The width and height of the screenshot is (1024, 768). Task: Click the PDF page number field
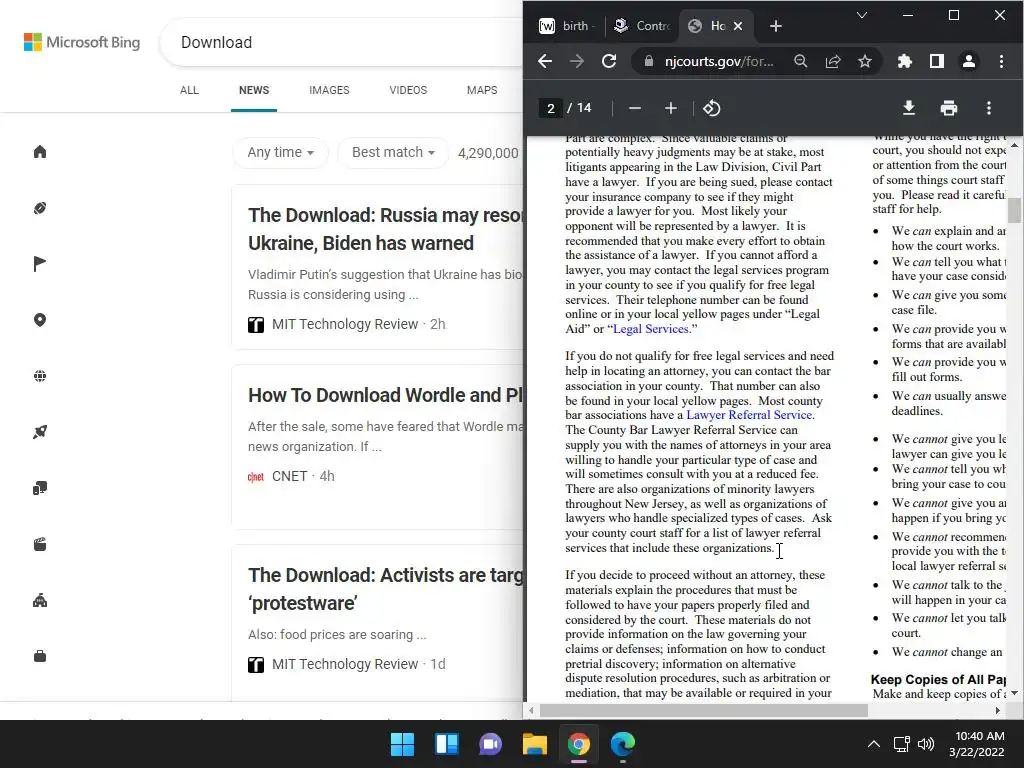[551, 108]
